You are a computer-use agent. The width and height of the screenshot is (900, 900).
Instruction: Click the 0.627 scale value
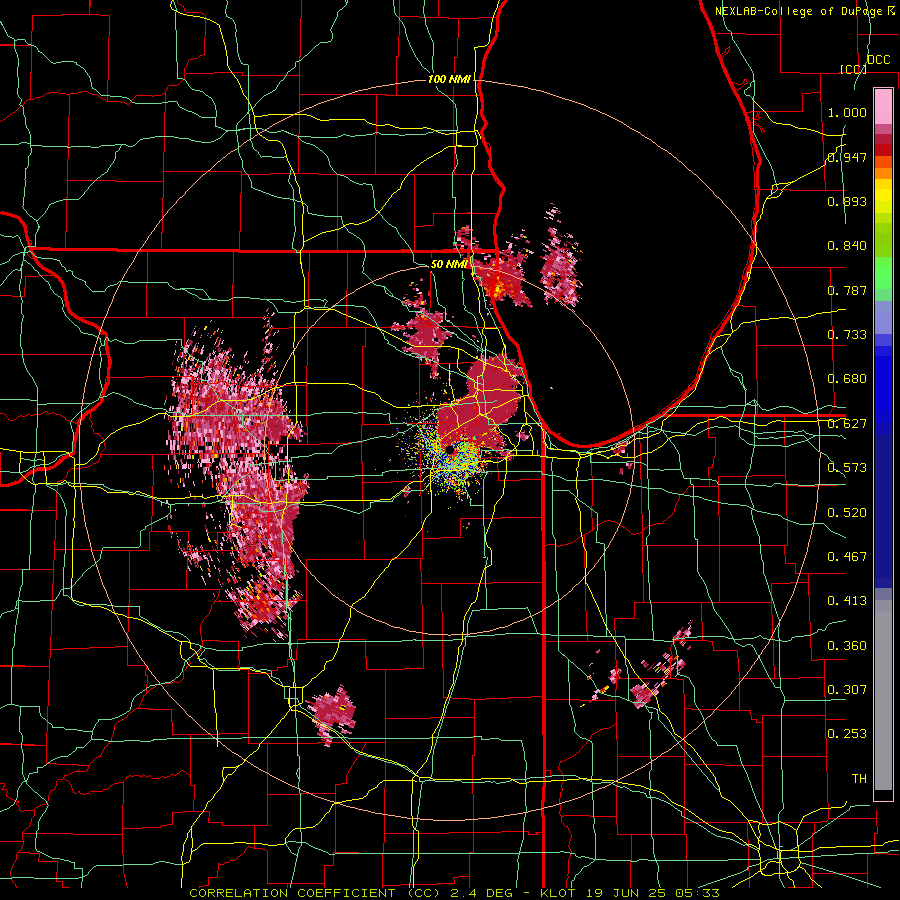[847, 424]
